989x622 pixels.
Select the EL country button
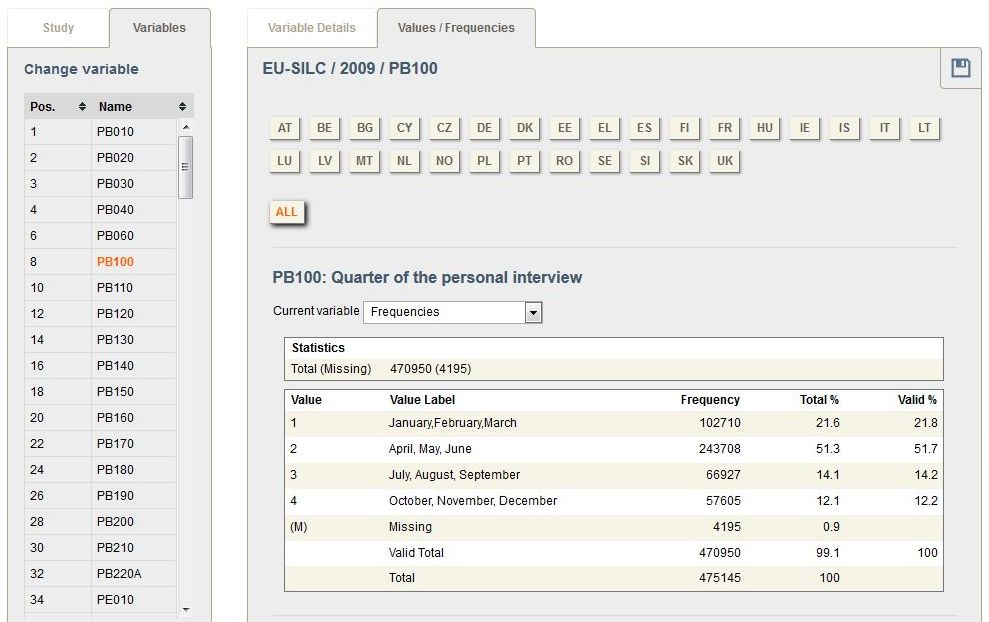604,127
